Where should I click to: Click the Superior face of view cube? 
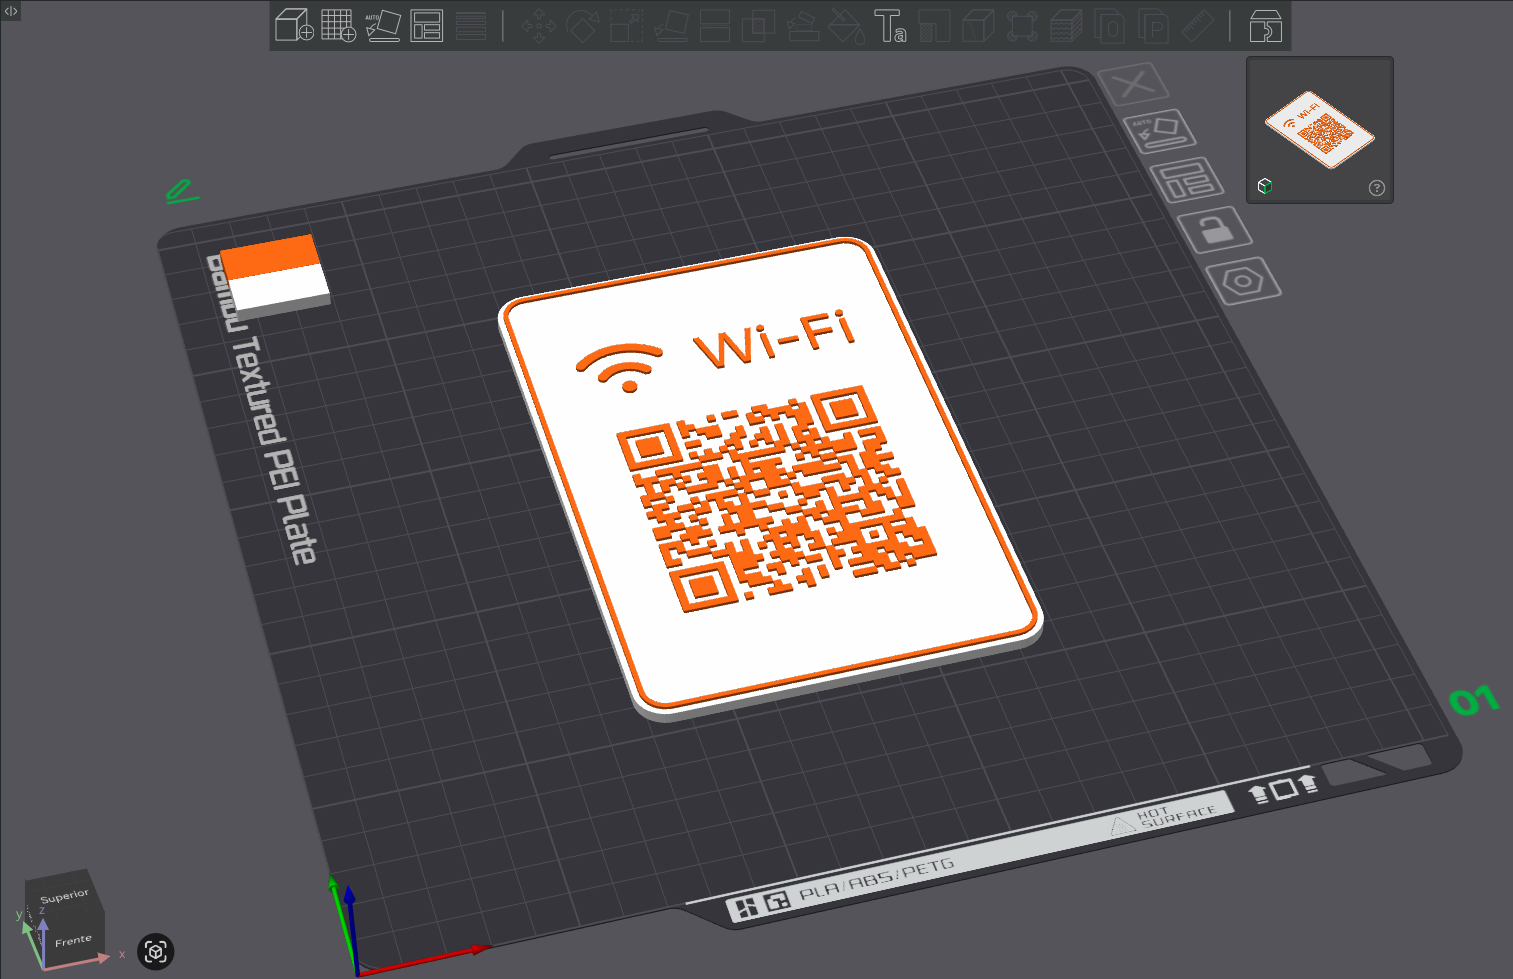point(63,894)
